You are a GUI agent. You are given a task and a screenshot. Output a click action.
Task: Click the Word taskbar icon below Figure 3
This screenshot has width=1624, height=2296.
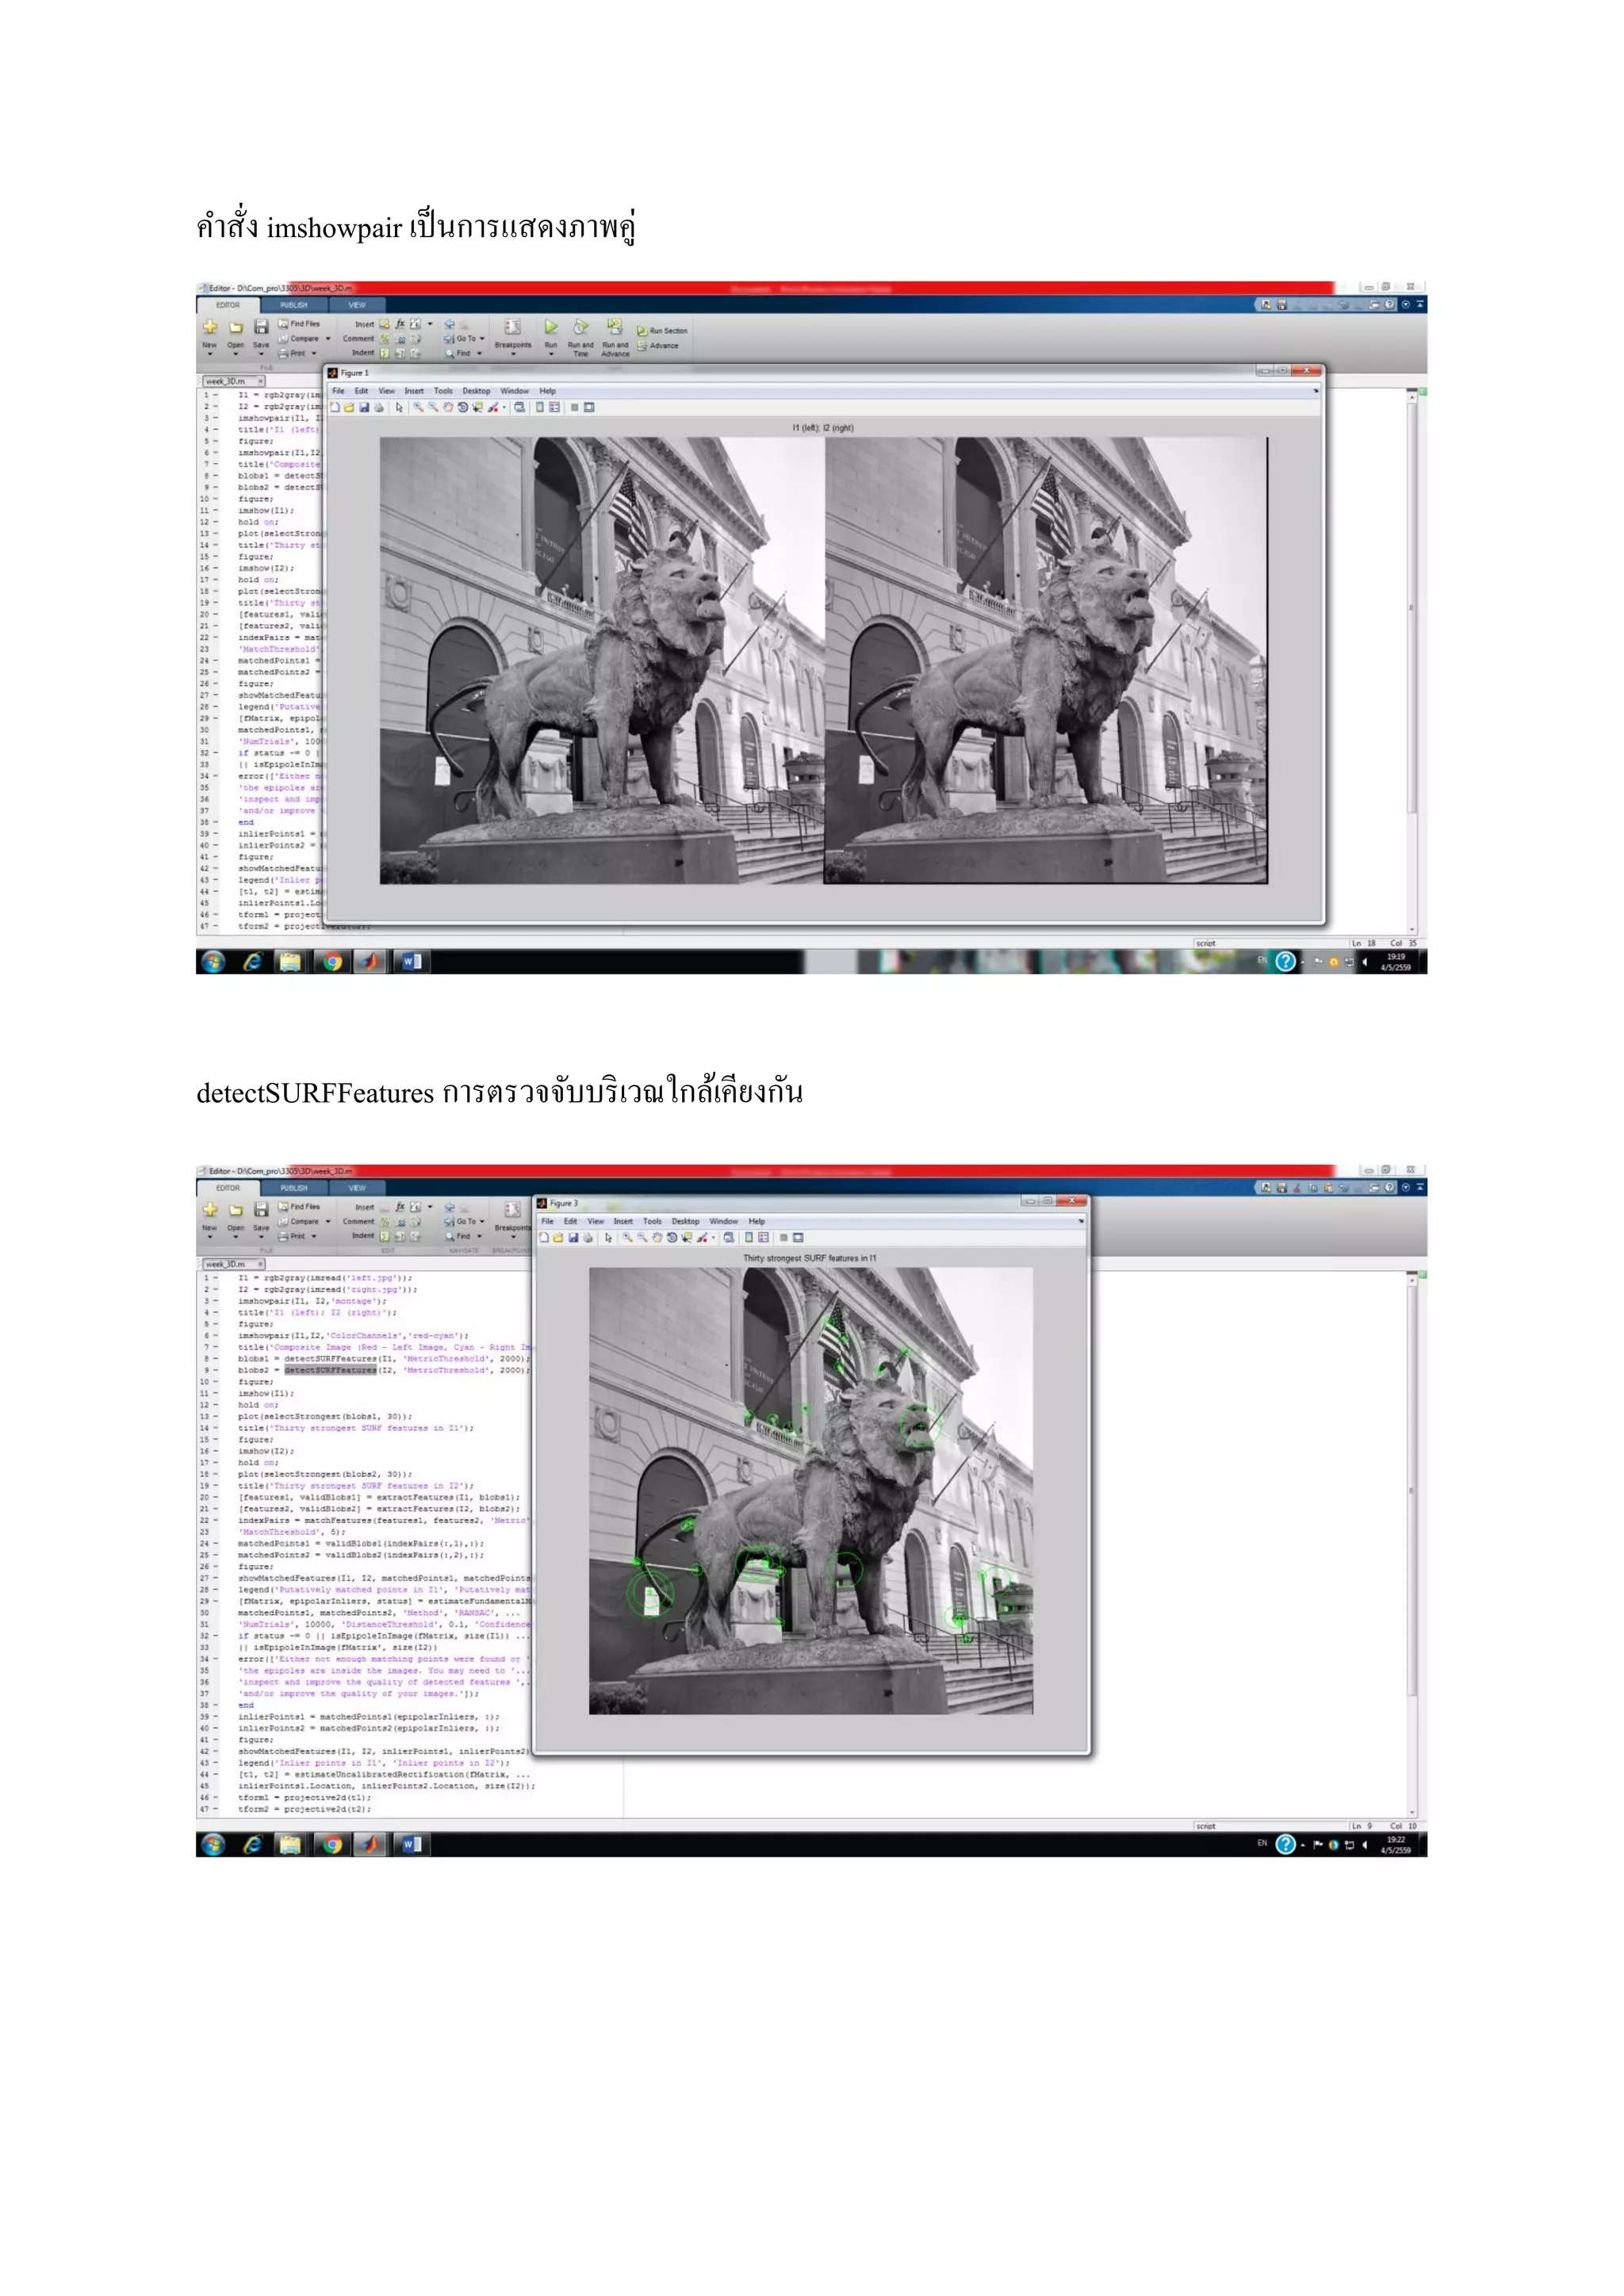click(x=411, y=1844)
